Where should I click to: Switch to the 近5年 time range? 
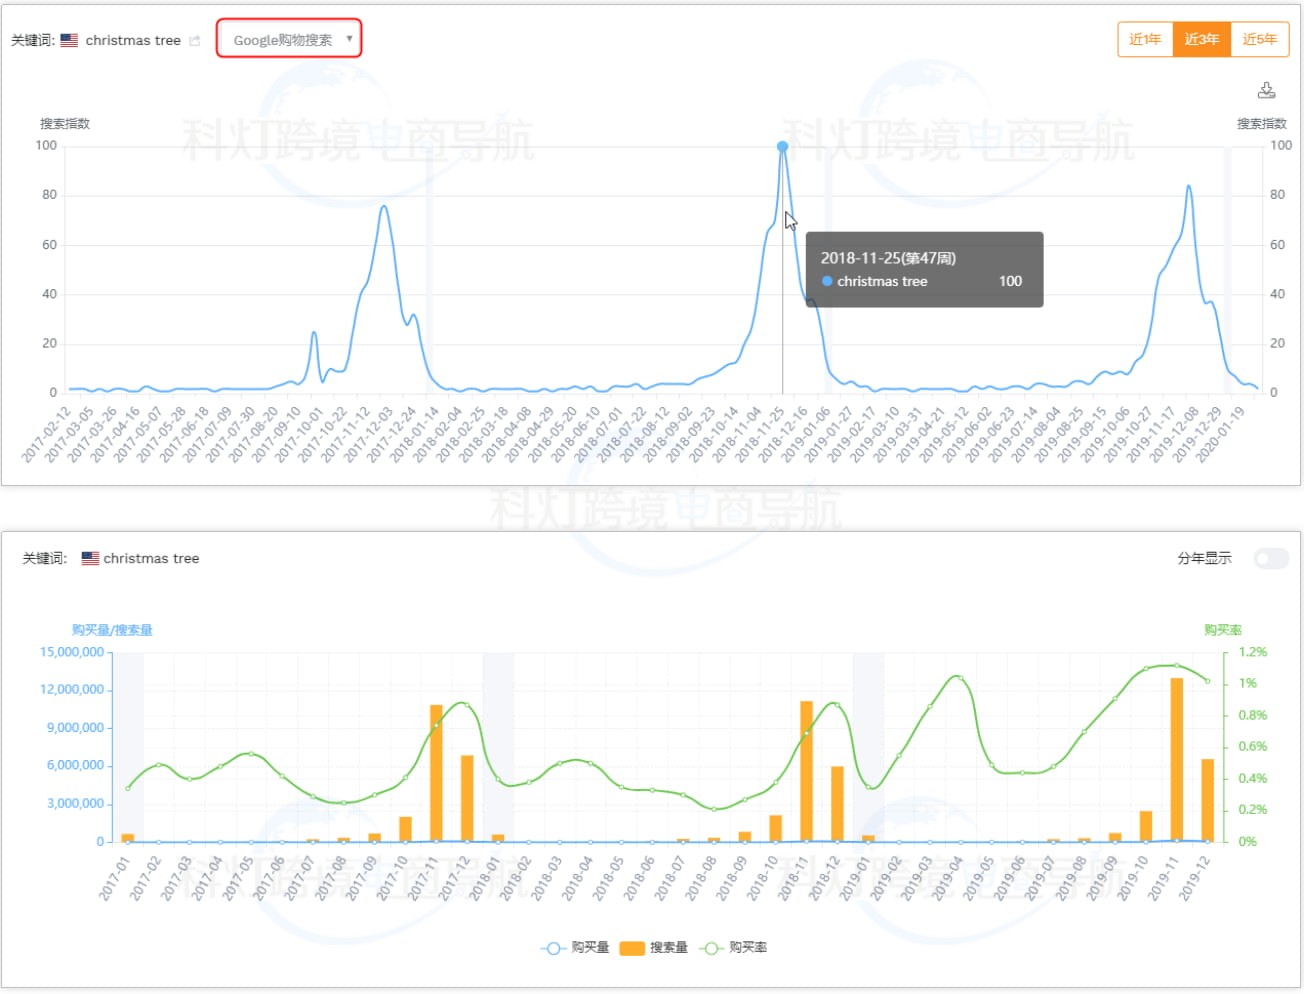pyautogui.click(x=1259, y=40)
